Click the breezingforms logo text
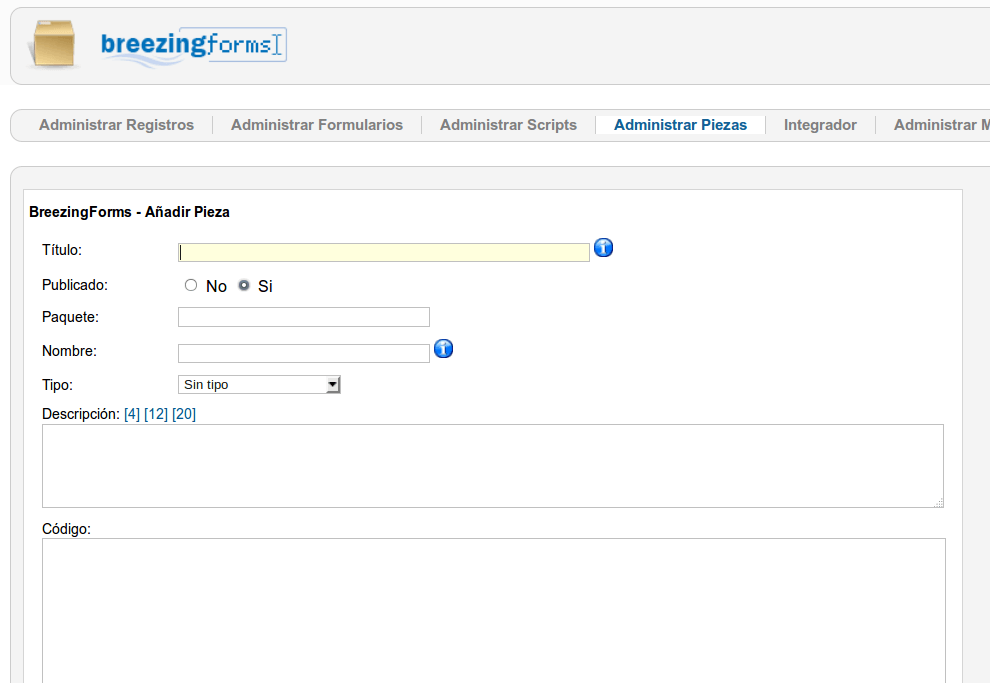The image size is (990, 683). pyautogui.click(x=193, y=45)
